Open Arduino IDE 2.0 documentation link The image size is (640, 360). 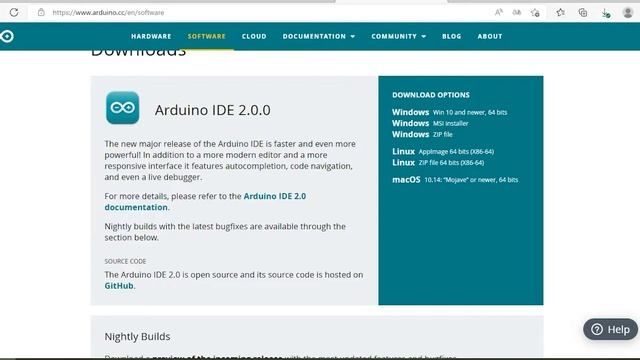[205, 202]
